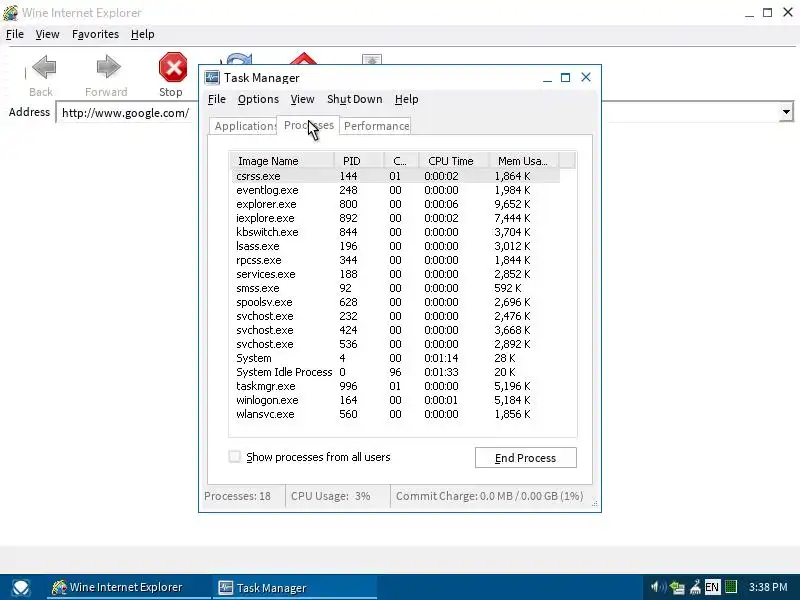Click the Wine Internet Explorer title bar icon
Screen dimensions: 800x600
coord(10,12)
